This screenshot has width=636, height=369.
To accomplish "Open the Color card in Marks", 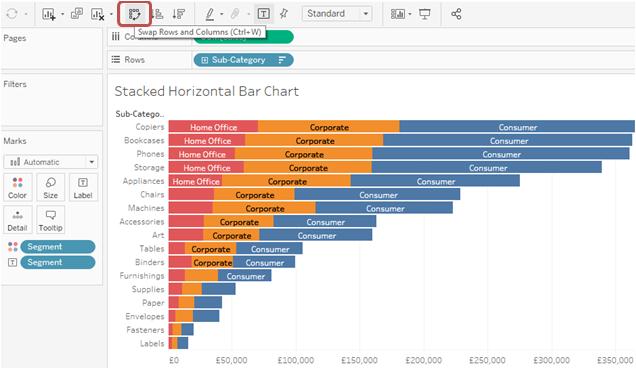I will [17, 188].
